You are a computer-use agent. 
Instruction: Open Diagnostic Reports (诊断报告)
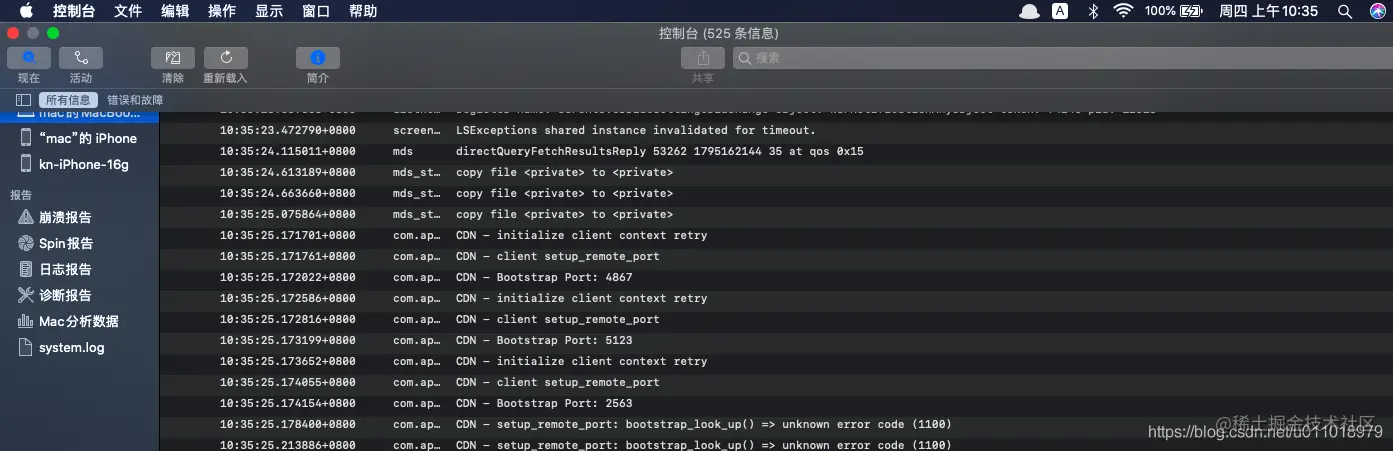[79, 295]
